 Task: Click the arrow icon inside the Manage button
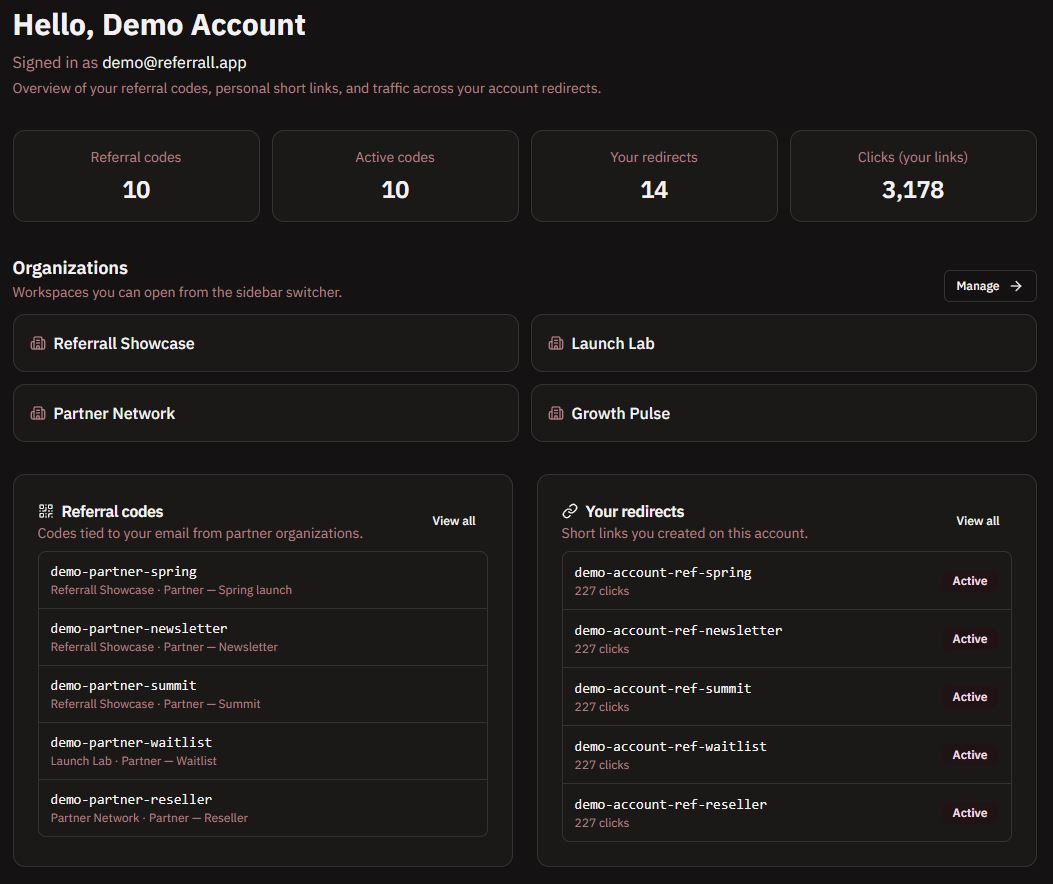[1018, 285]
